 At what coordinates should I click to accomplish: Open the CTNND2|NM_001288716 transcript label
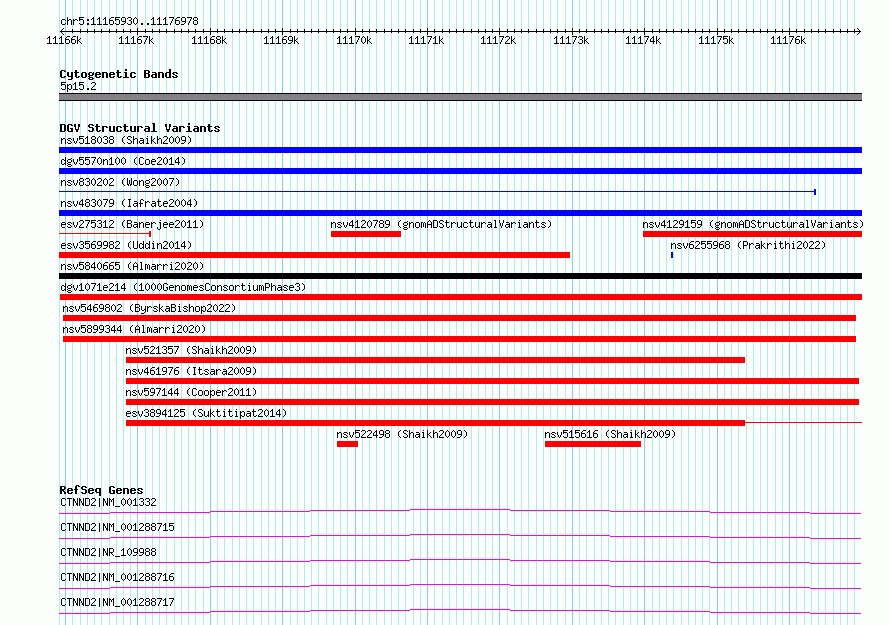117,577
